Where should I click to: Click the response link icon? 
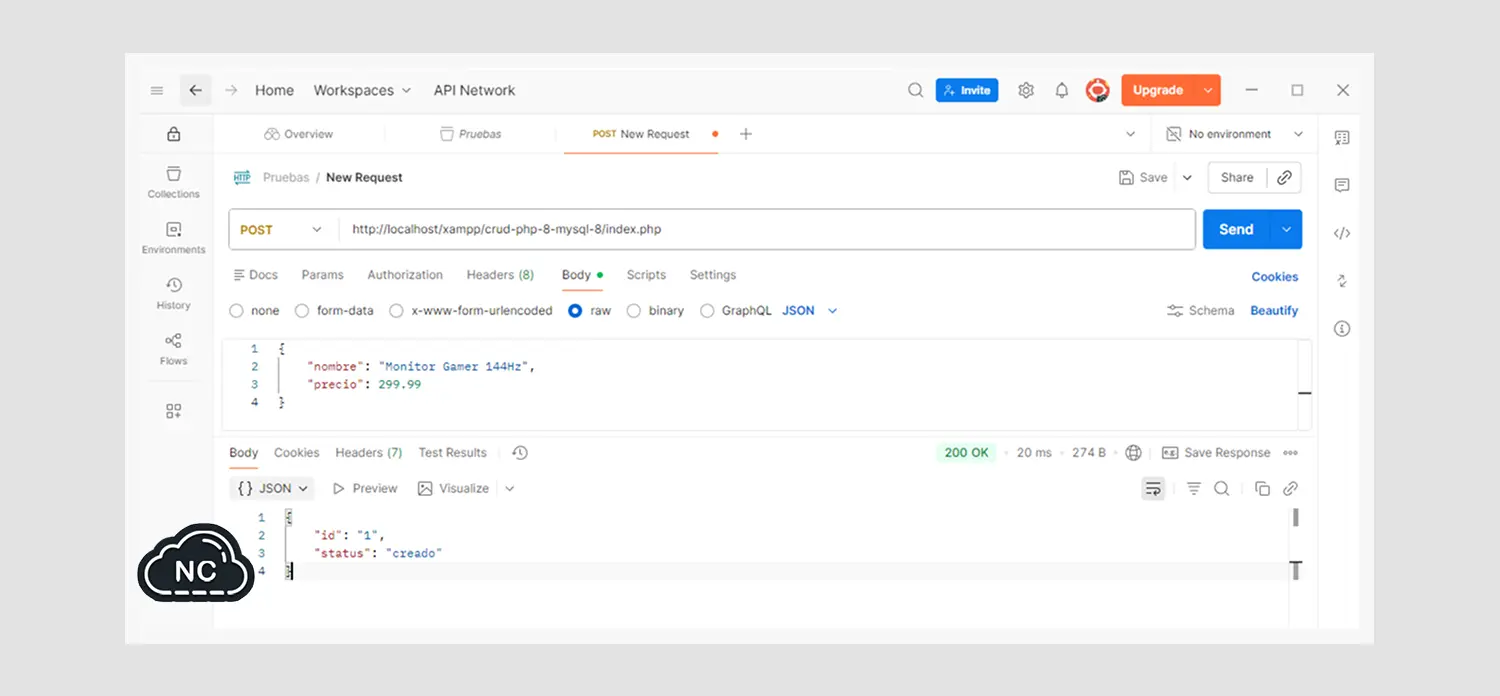tap(1291, 488)
